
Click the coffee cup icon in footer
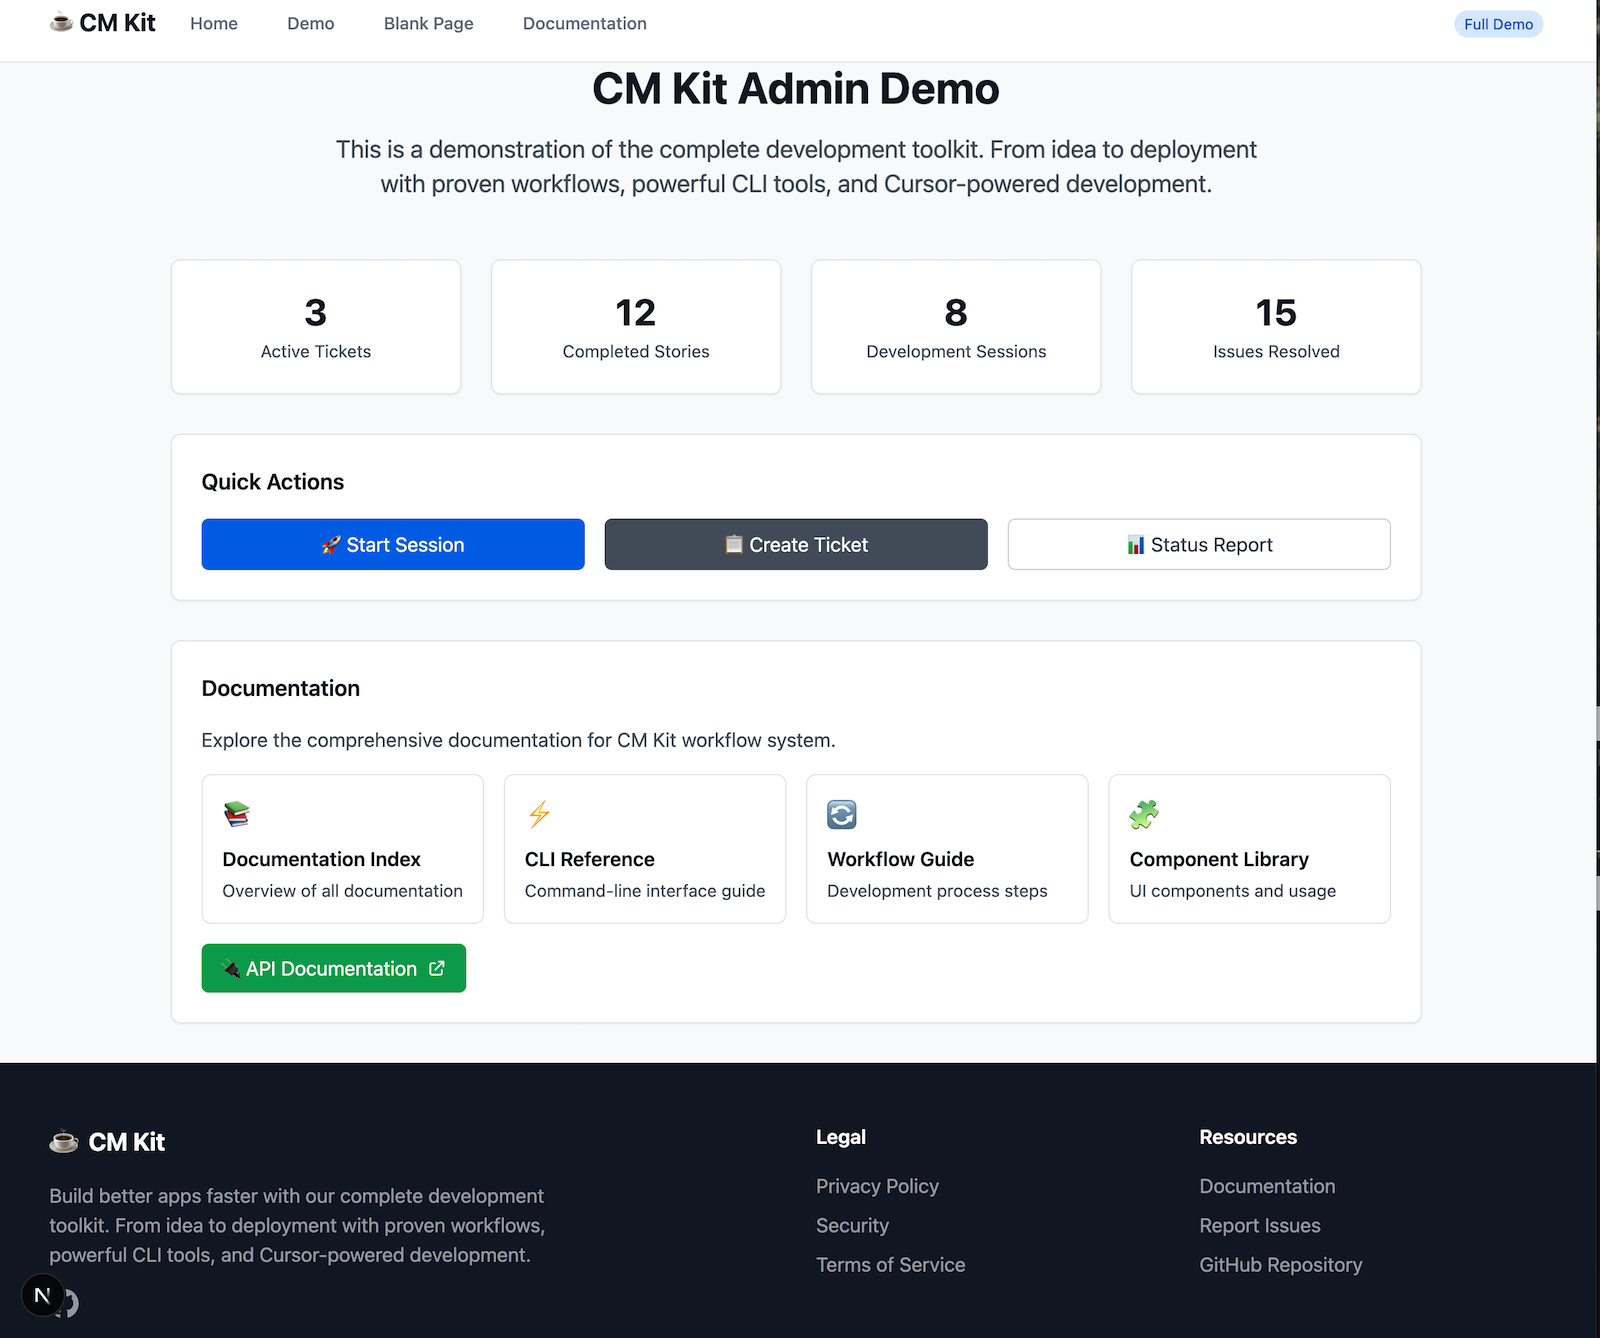click(x=64, y=1141)
